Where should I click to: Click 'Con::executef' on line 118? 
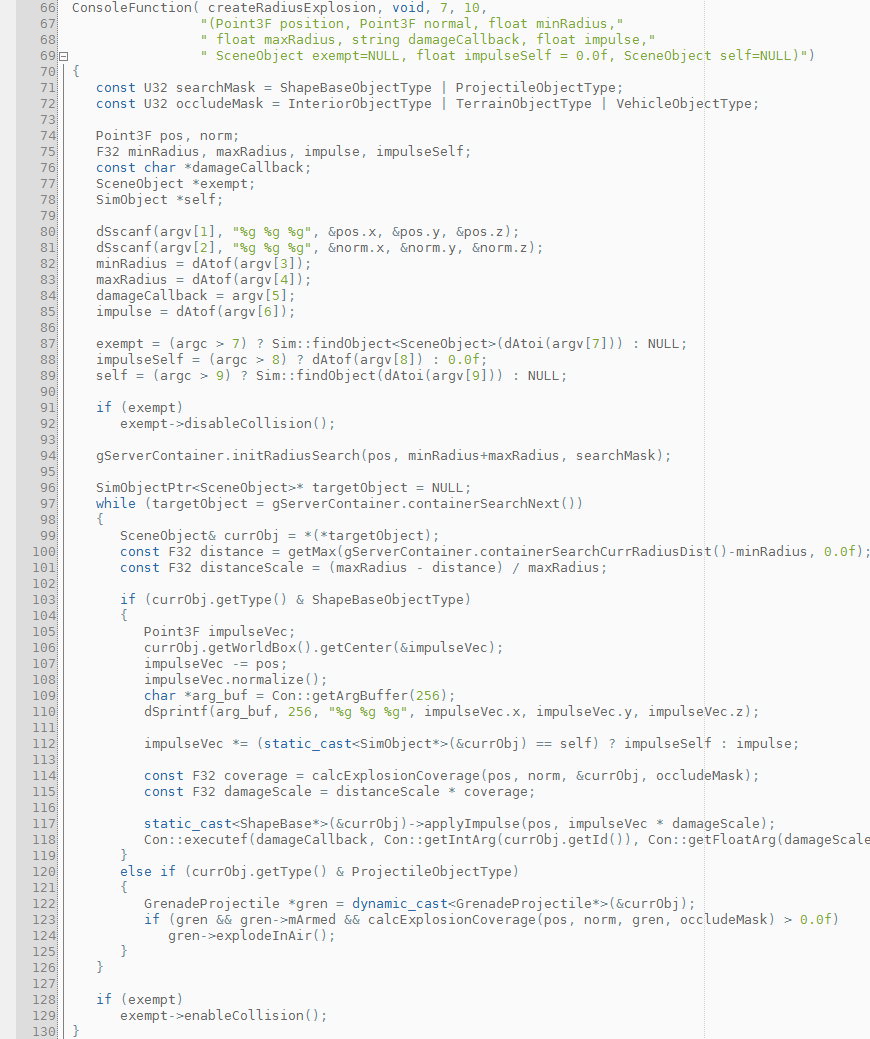click(196, 840)
